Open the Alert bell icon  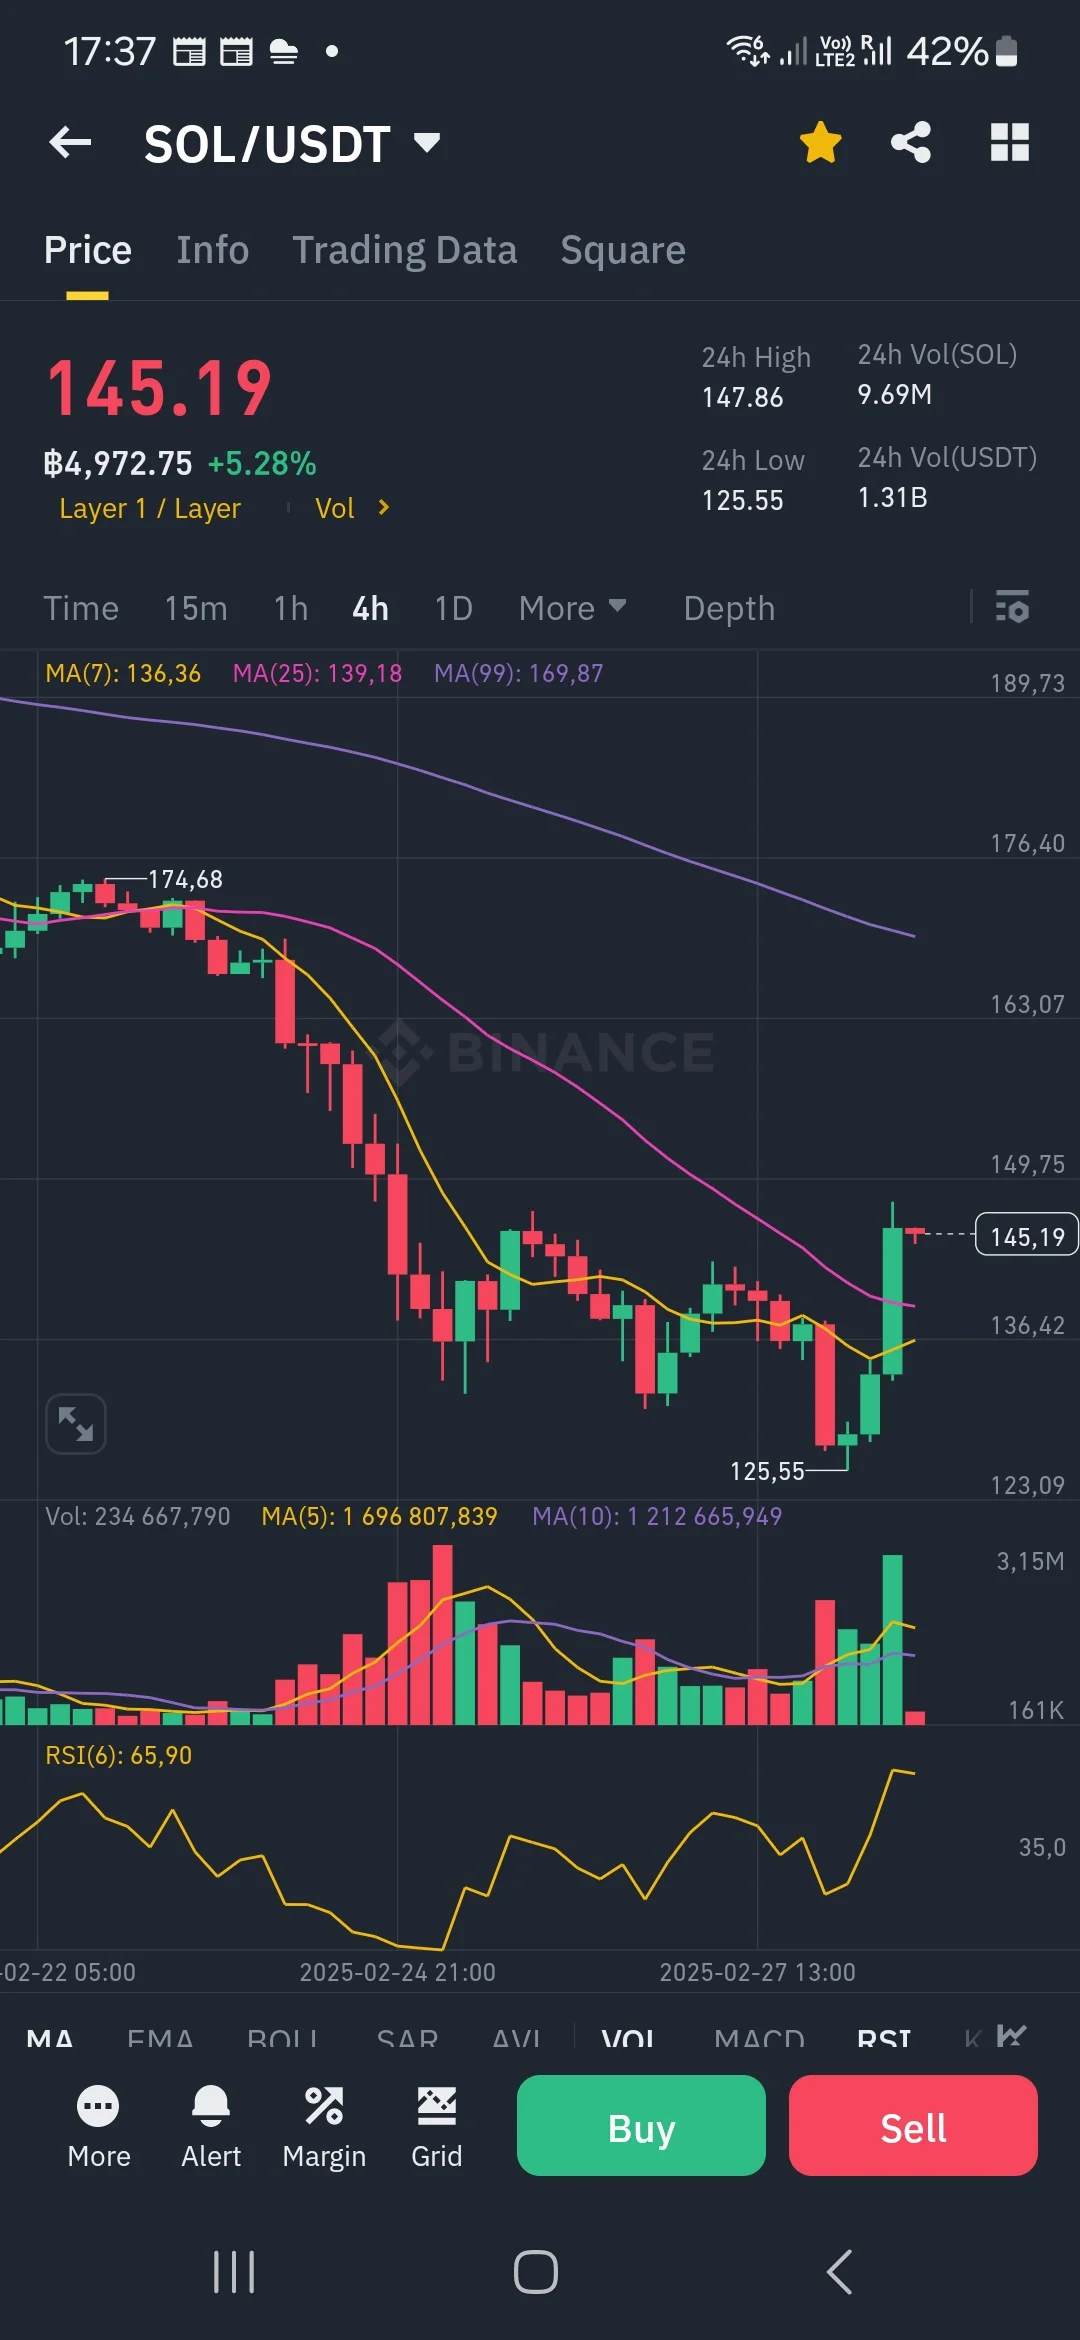pyautogui.click(x=210, y=2104)
